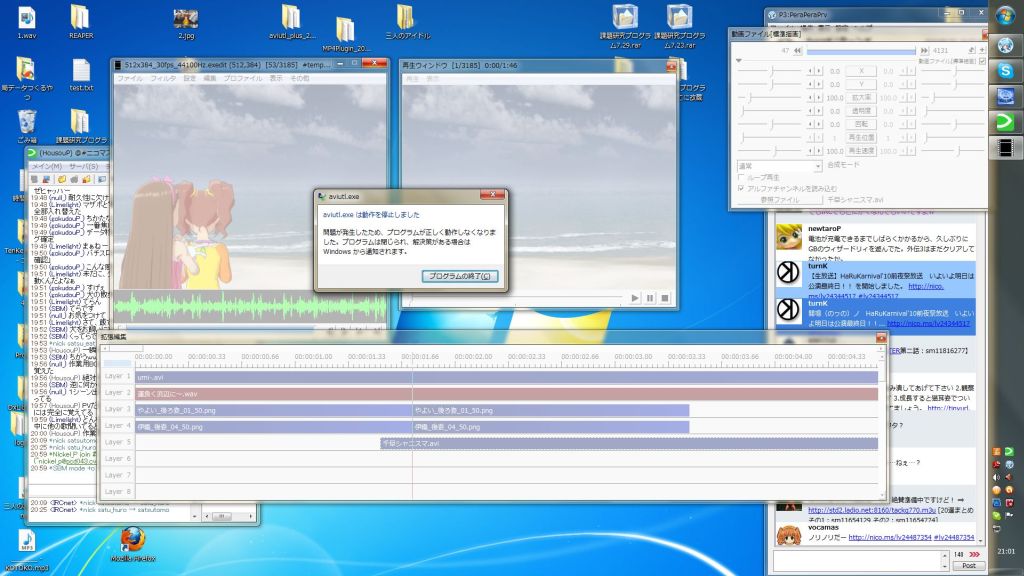Open the REAPER desktop folder
The width and height of the screenshot is (1024, 576).
80,22
